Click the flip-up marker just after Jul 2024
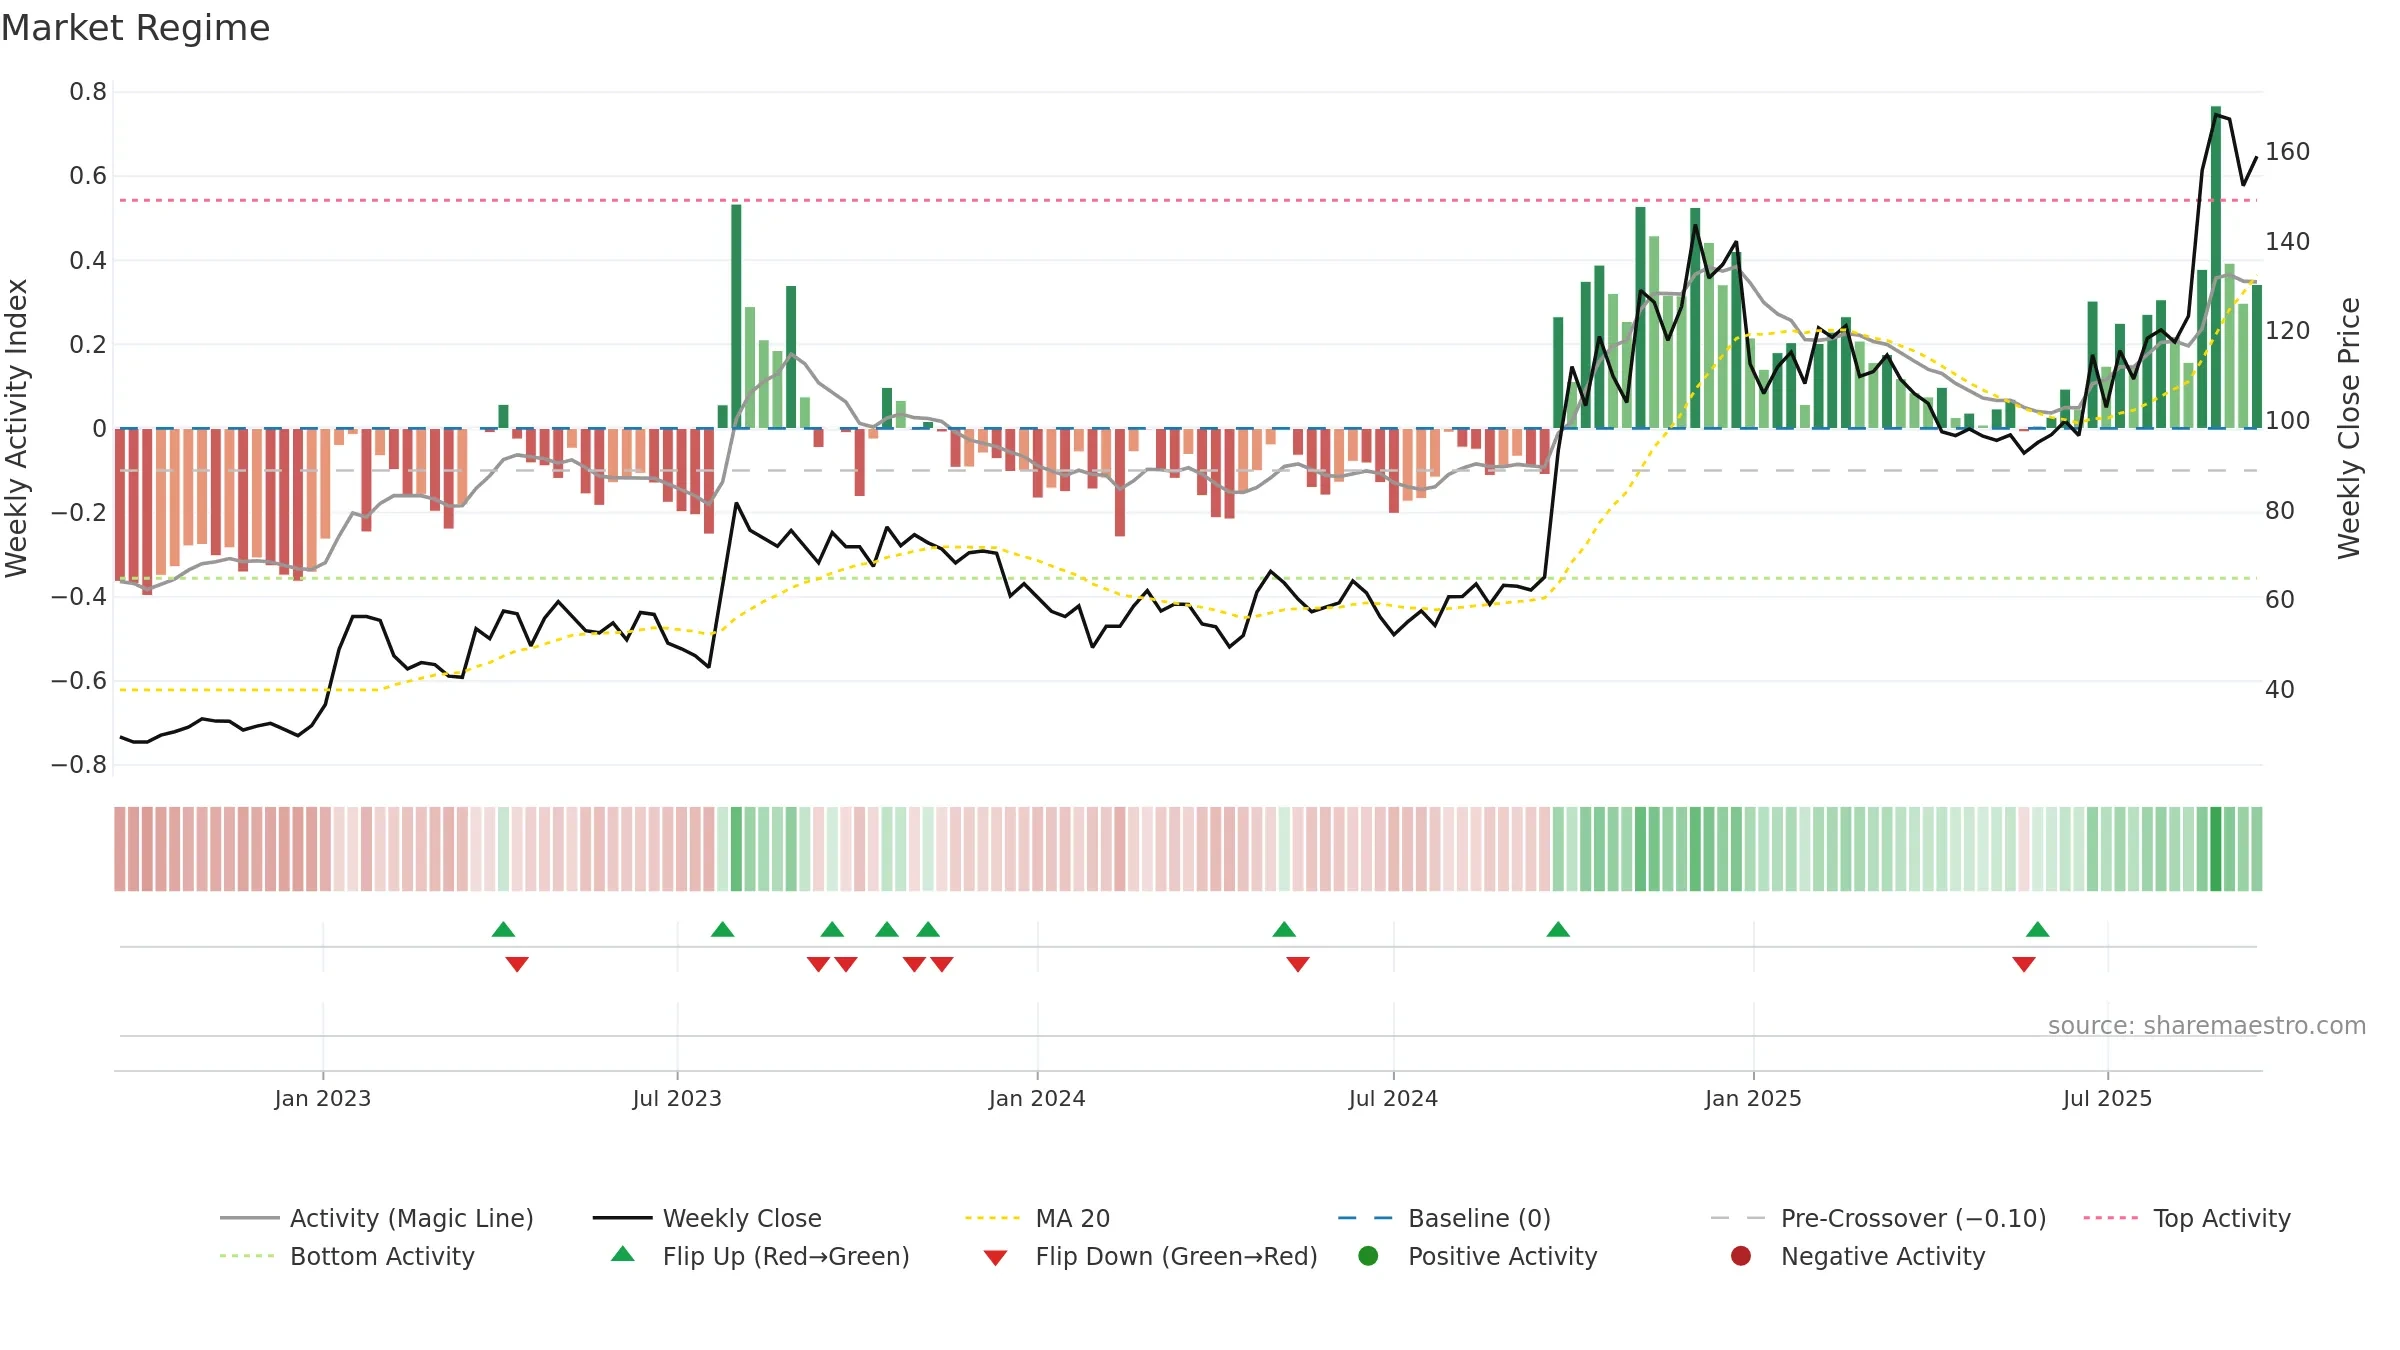 (1558, 930)
